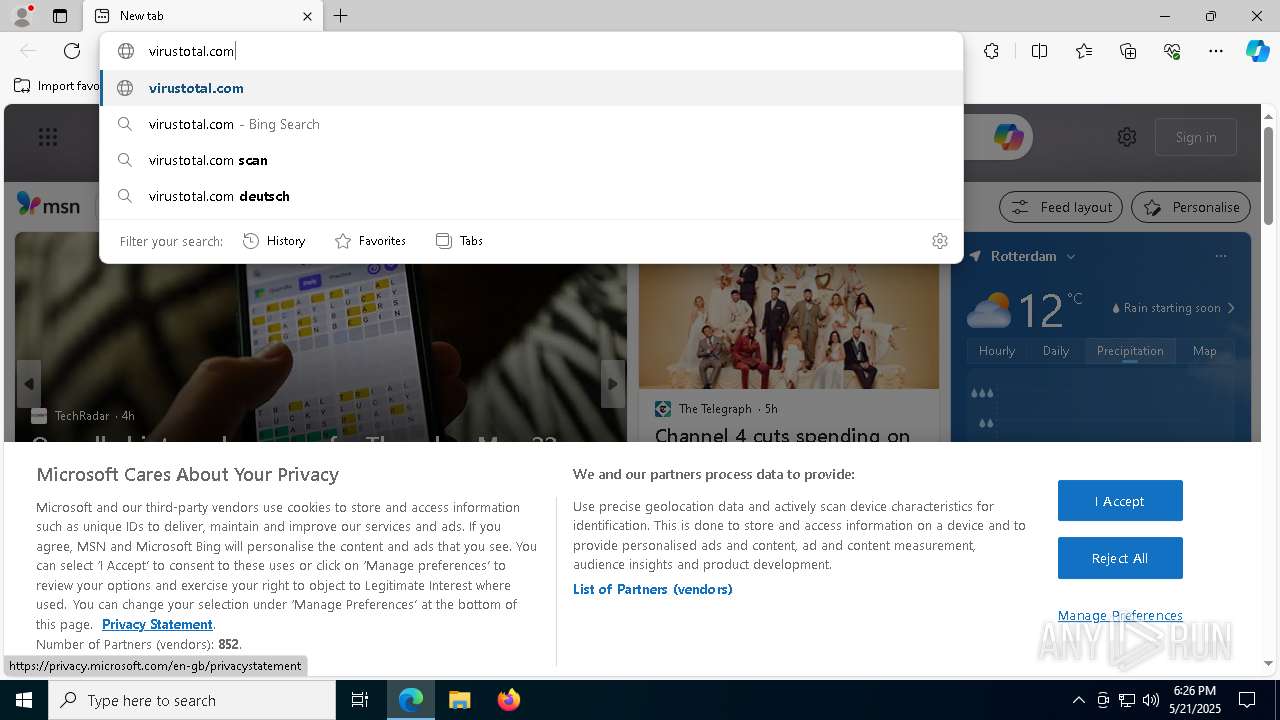Go to previous carousel story
The image size is (1280, 720).
(x=29, y=384)
